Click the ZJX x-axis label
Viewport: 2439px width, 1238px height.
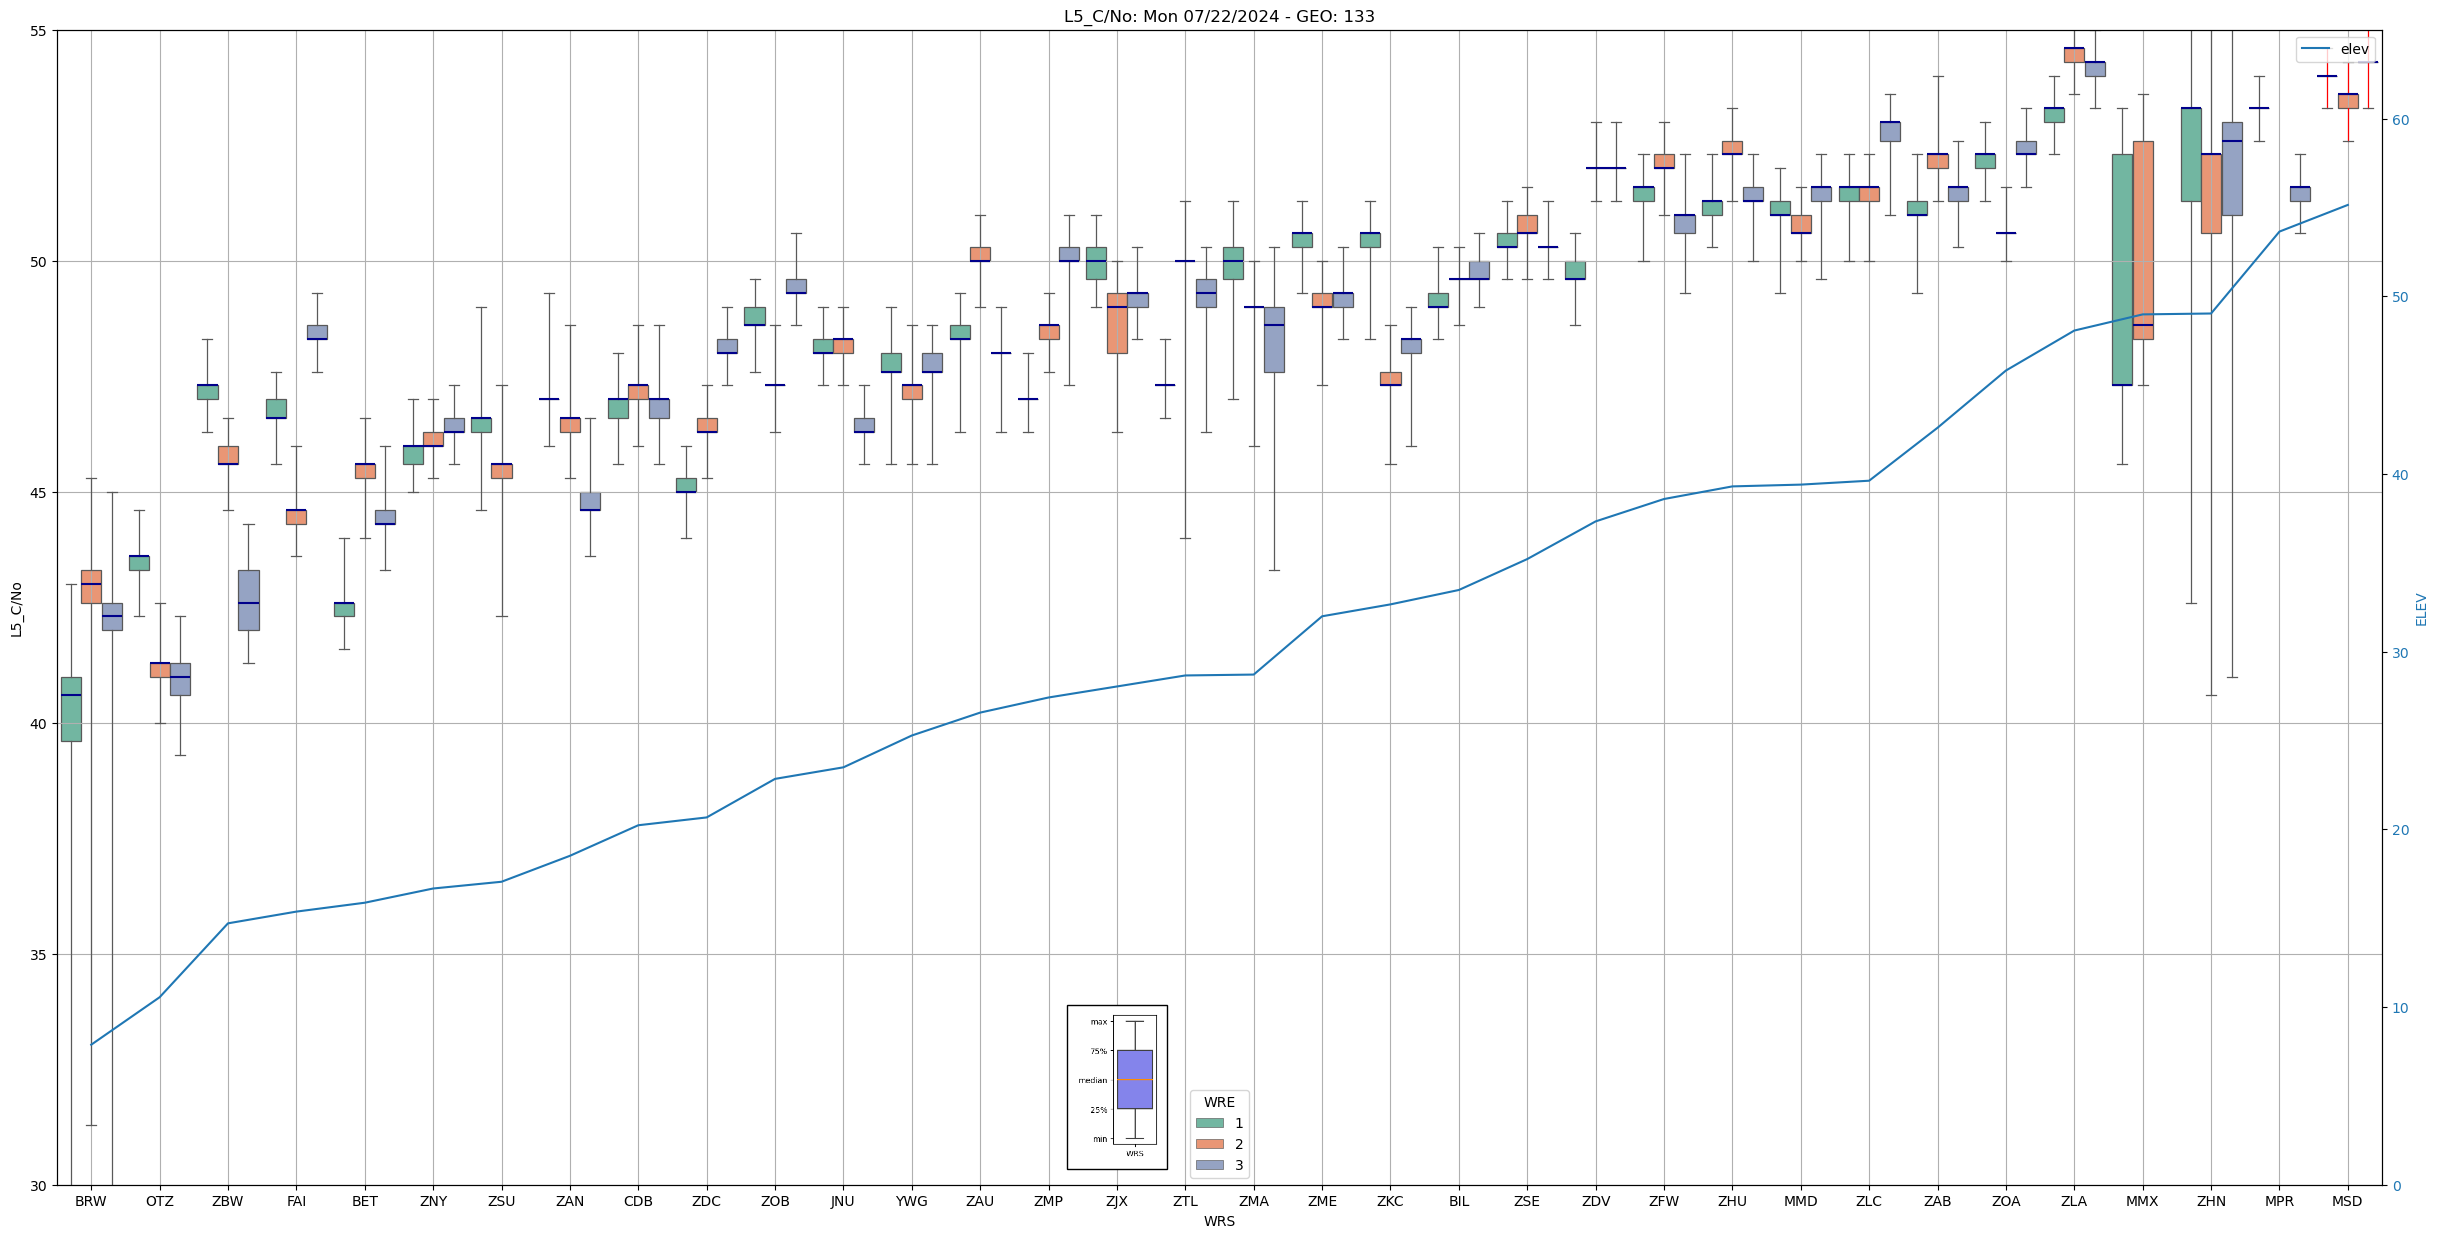(1117, 1201)
